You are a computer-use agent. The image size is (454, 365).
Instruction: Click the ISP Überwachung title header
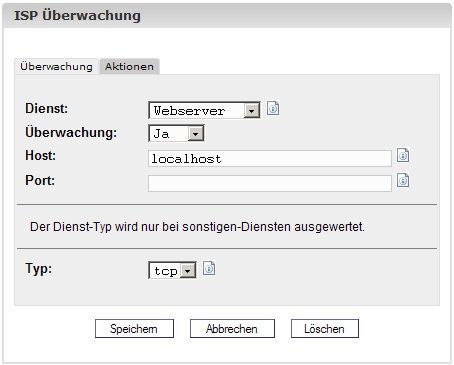coord(77,16)
